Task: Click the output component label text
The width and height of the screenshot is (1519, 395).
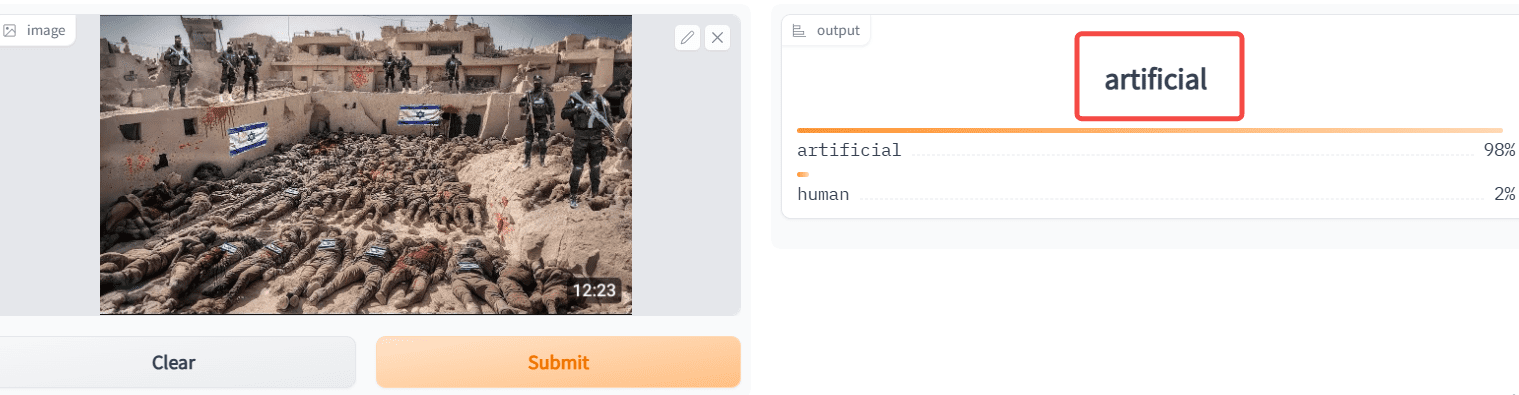Action: tap(838, 30)
